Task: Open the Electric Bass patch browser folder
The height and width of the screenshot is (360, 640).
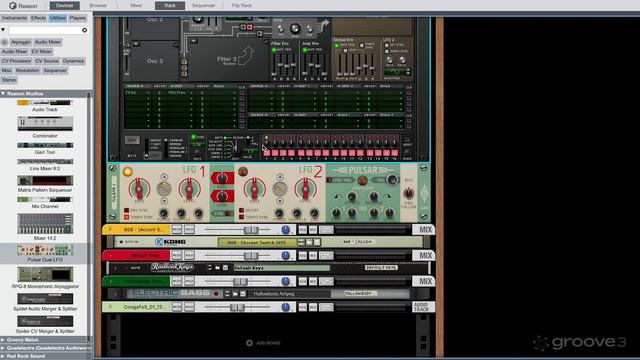Action: point(235,293)
